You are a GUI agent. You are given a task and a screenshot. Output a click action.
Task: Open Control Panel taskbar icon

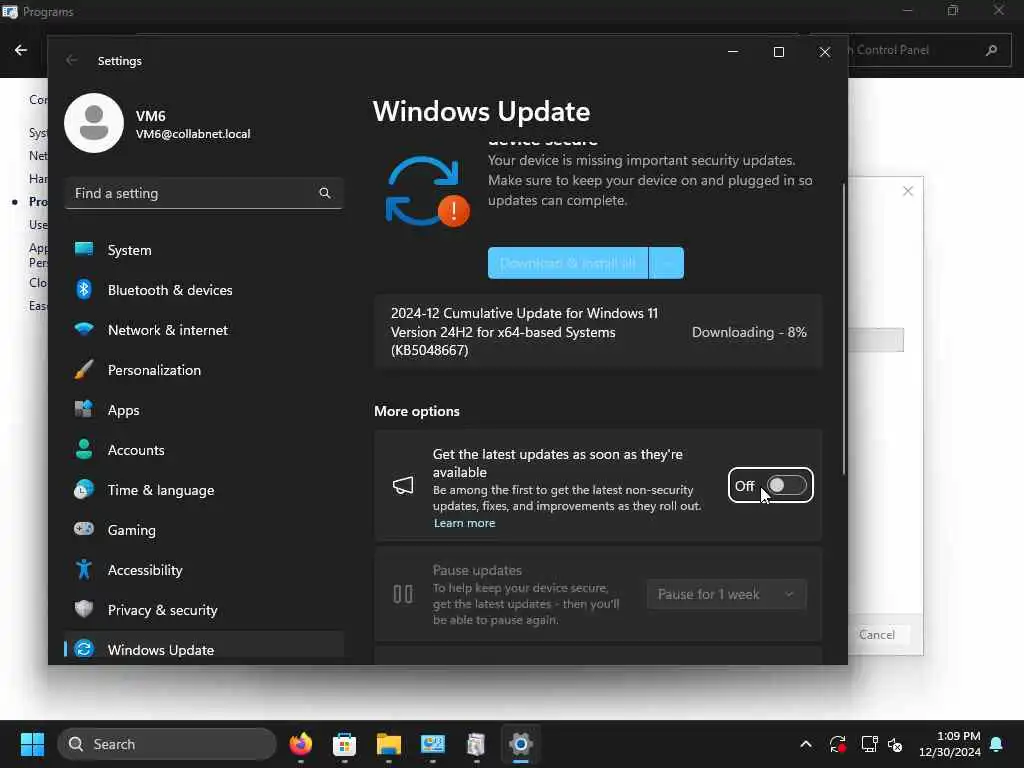[432, 744]
